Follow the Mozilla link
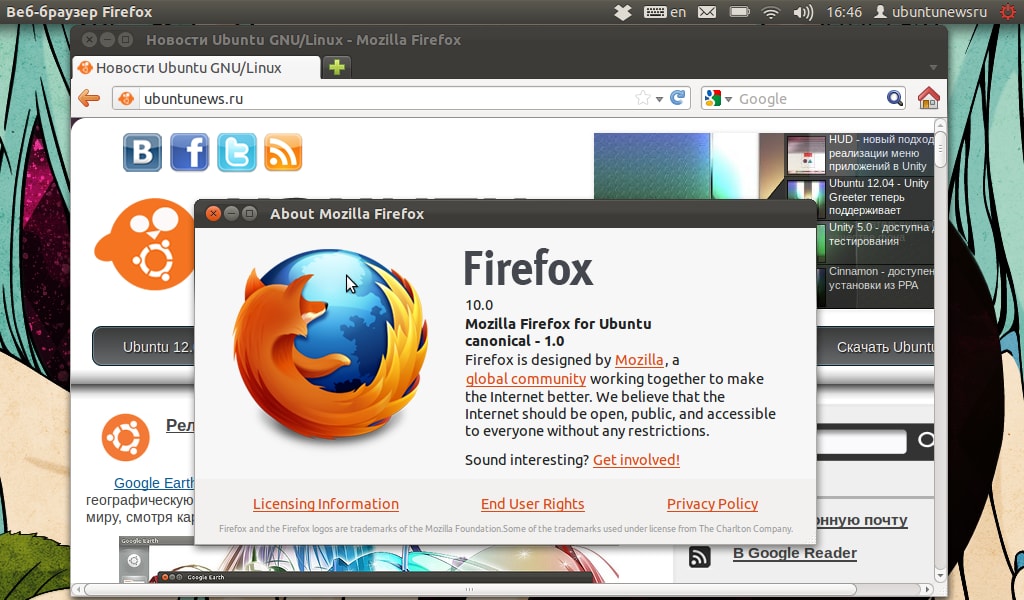 tap(639, 360)
